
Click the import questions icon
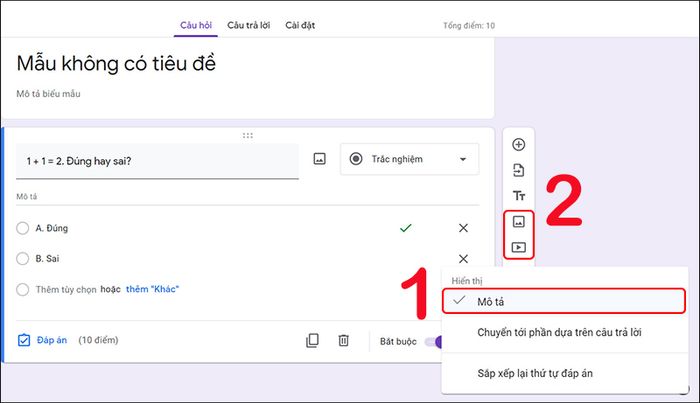(518, 170)
